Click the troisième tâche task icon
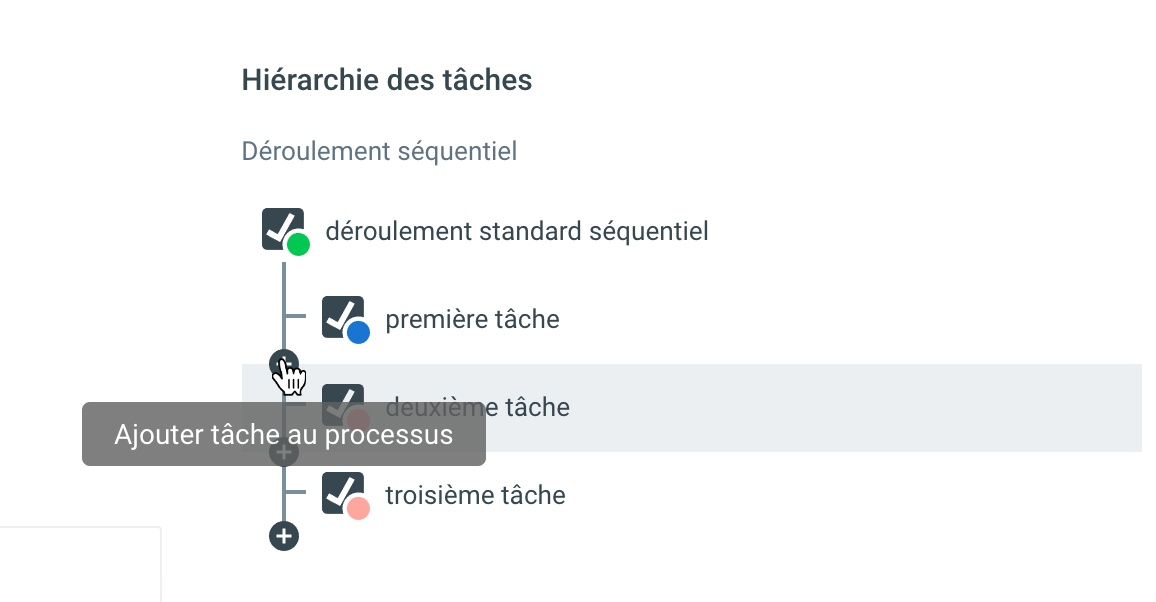The image size is (1156, 602). click(x=341, y=491)
